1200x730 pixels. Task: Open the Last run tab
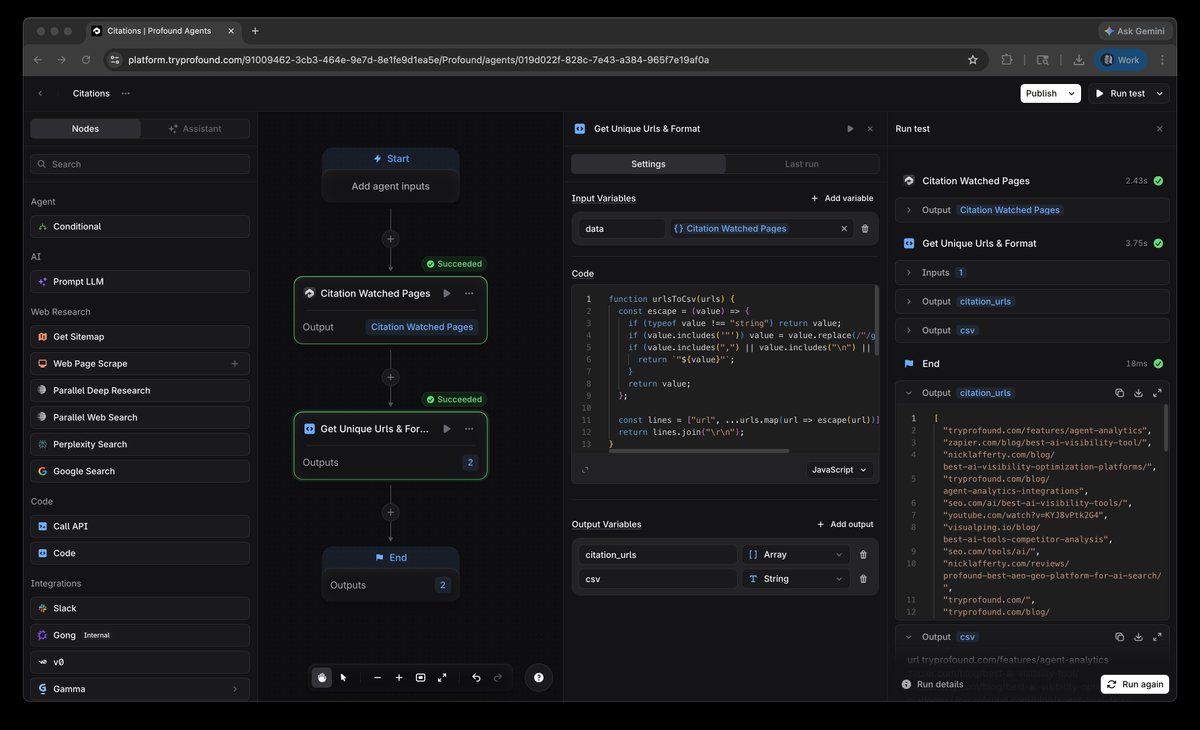(802, 164)
